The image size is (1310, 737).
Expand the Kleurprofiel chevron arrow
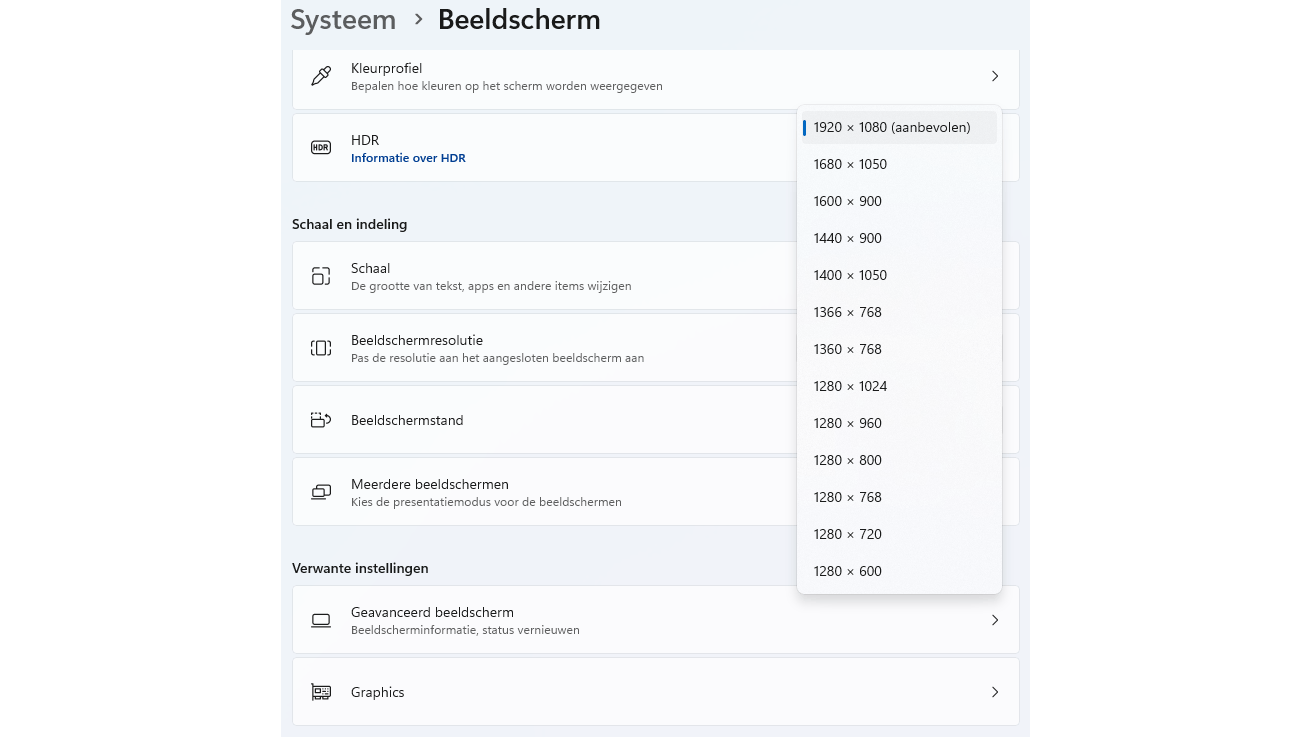995,76
